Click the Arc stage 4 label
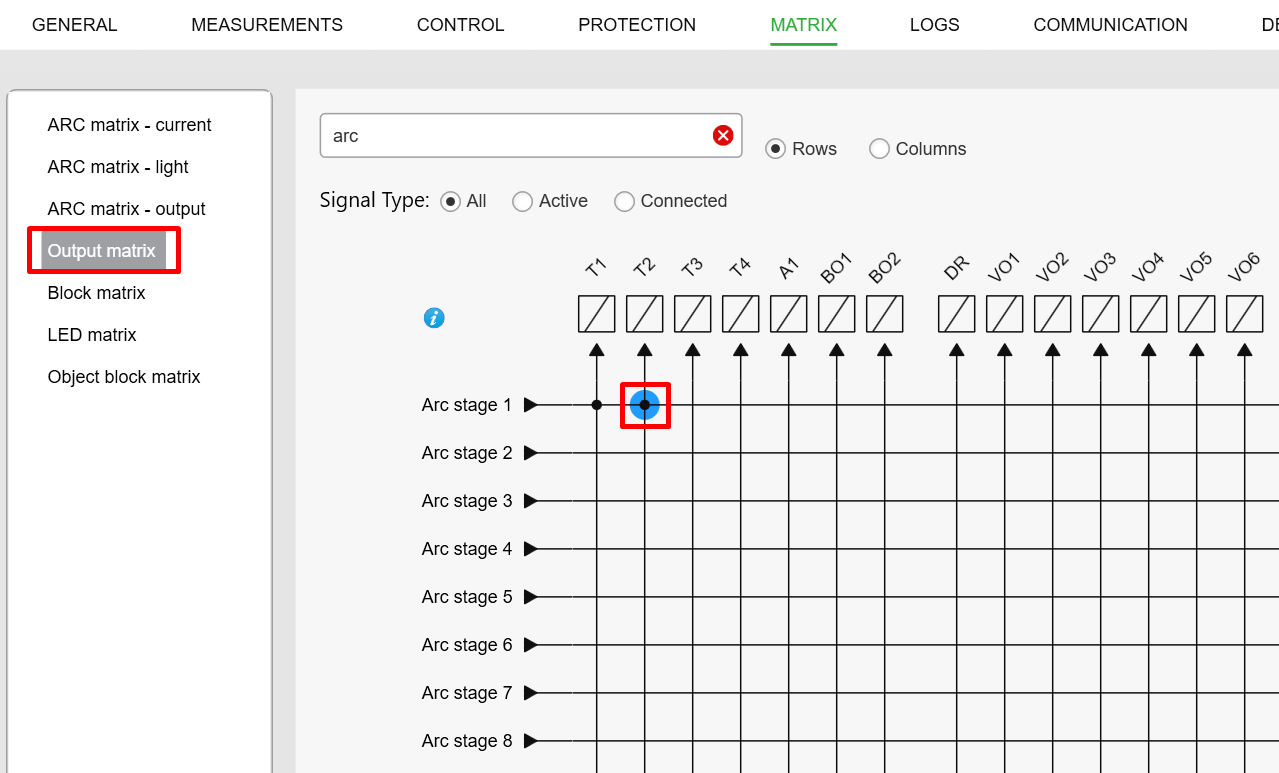 [x=467, y=549]
